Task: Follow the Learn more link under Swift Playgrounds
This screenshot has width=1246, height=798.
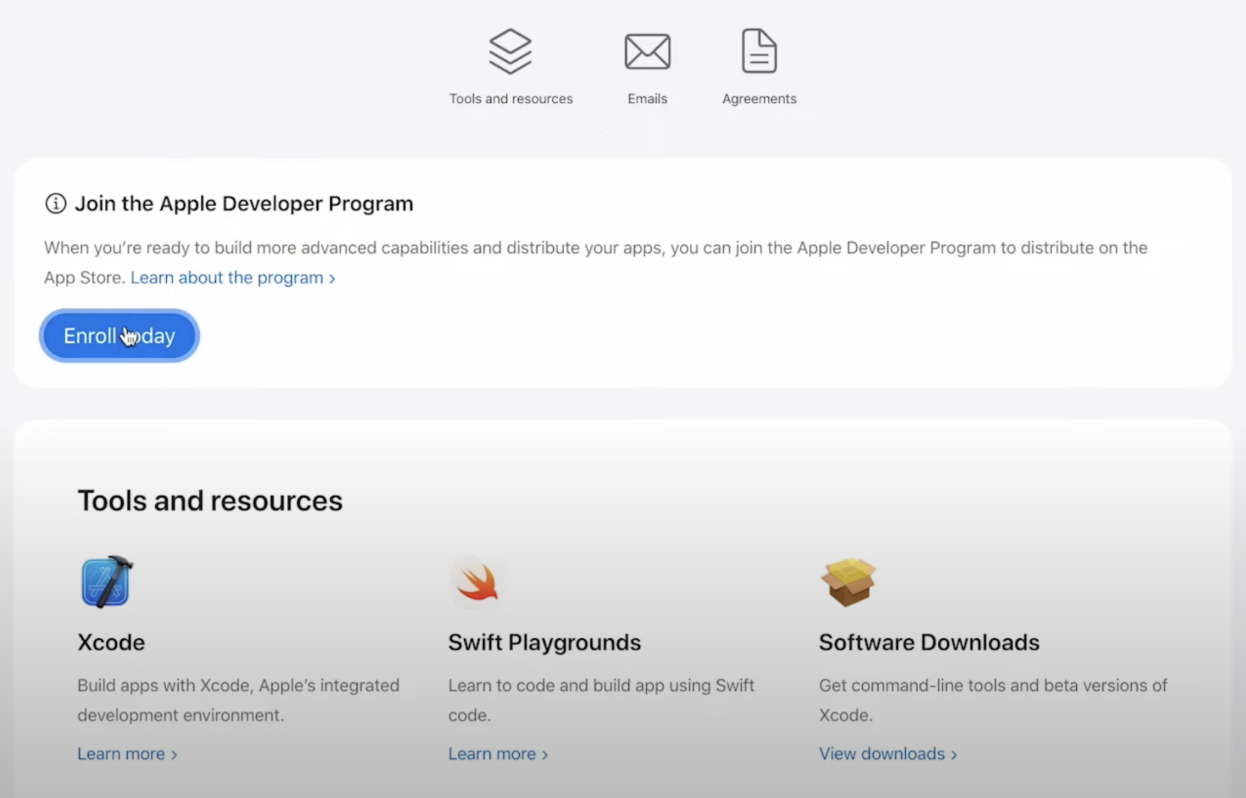Action: pyautogui.click(x=498, y=754)
